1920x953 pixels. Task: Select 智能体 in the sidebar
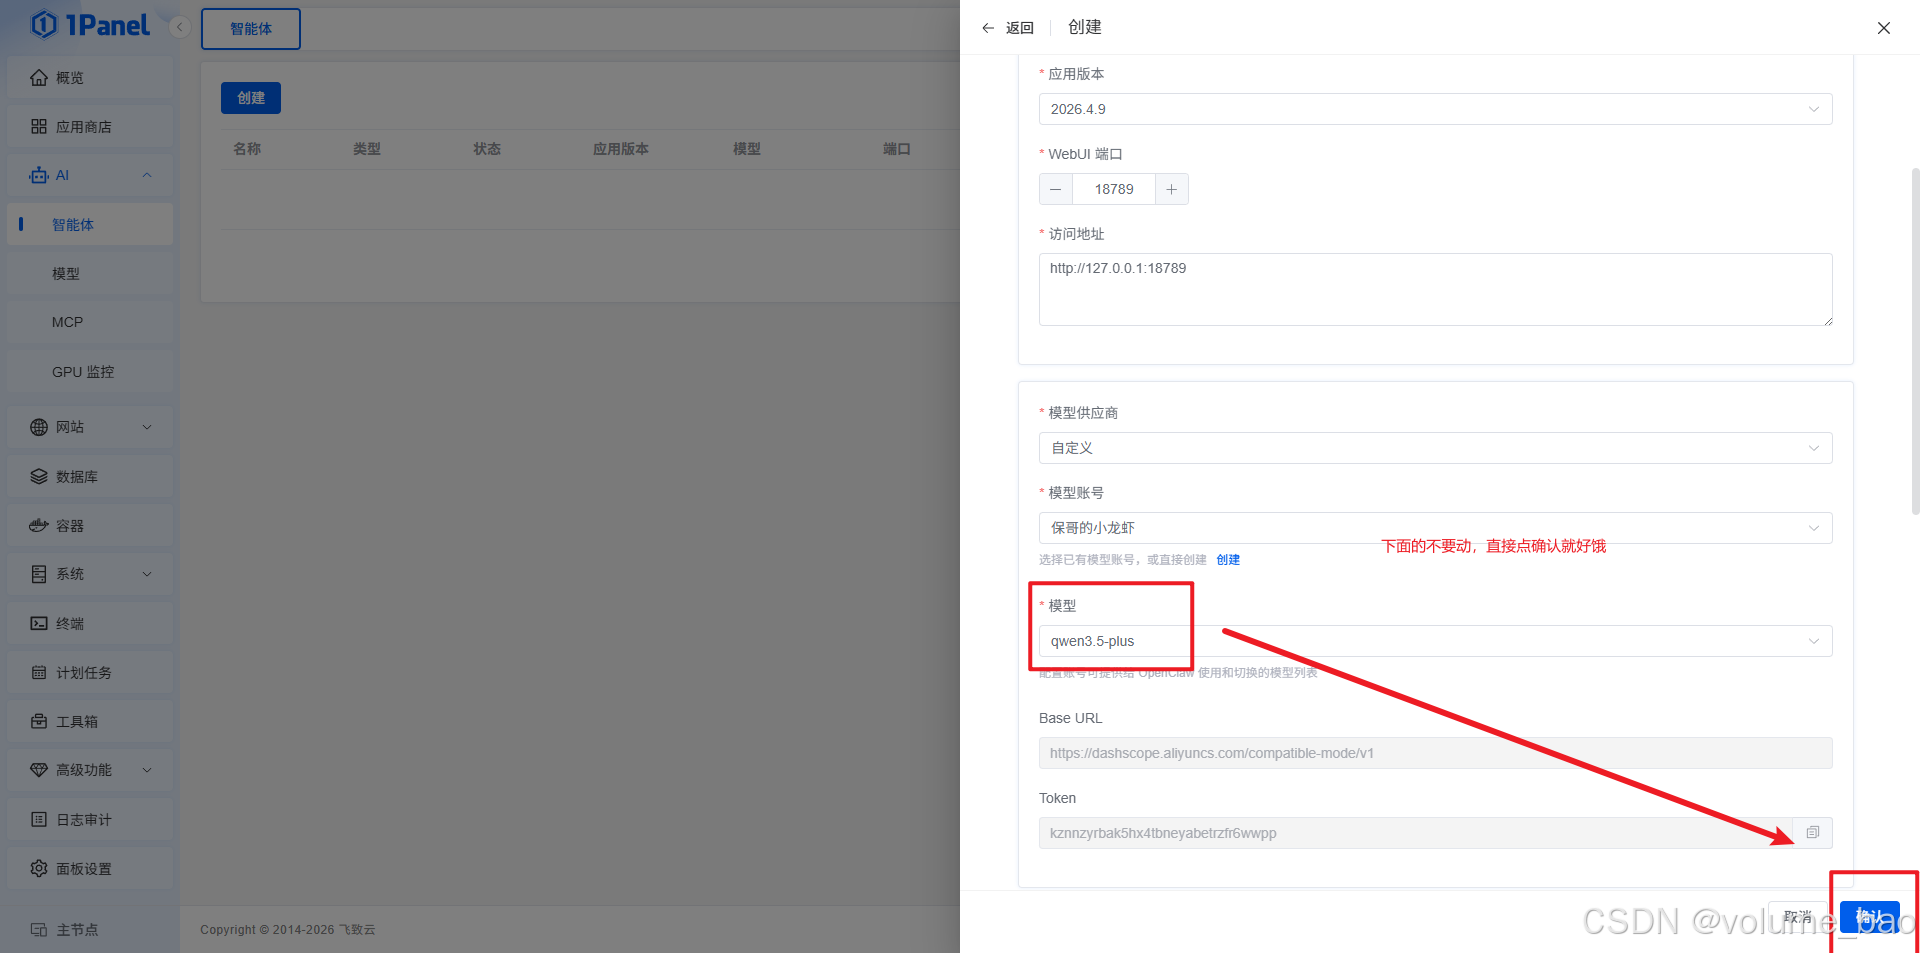[x=90, y=225]
